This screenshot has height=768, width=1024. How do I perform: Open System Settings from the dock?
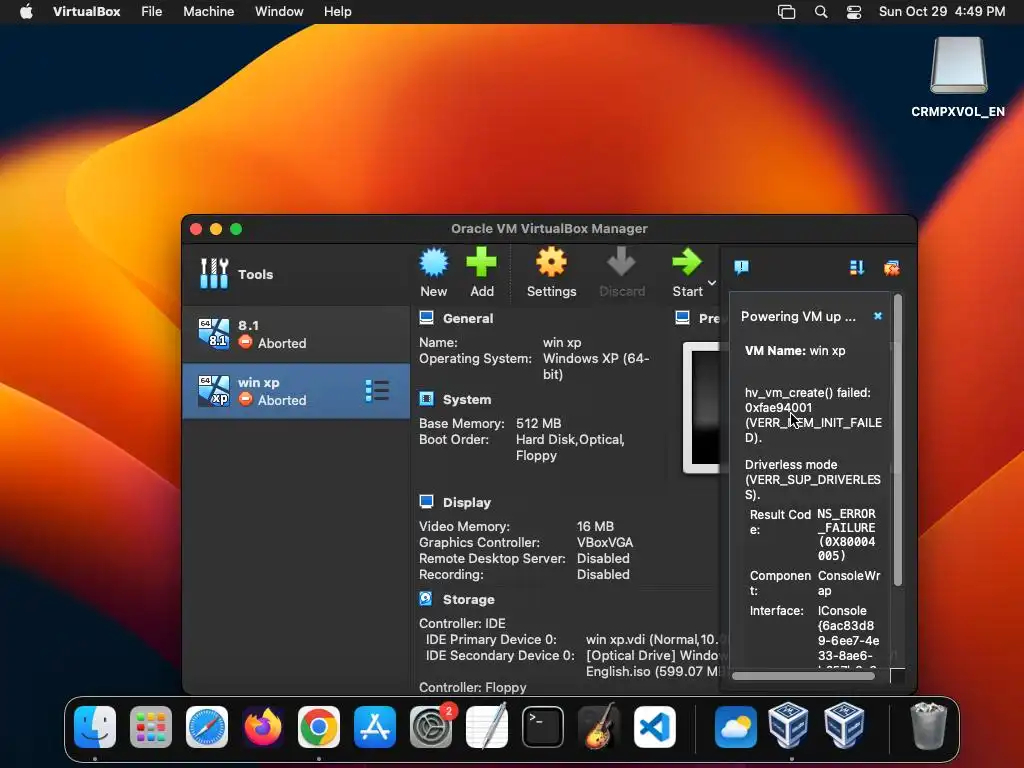click(x=431, y=727)
